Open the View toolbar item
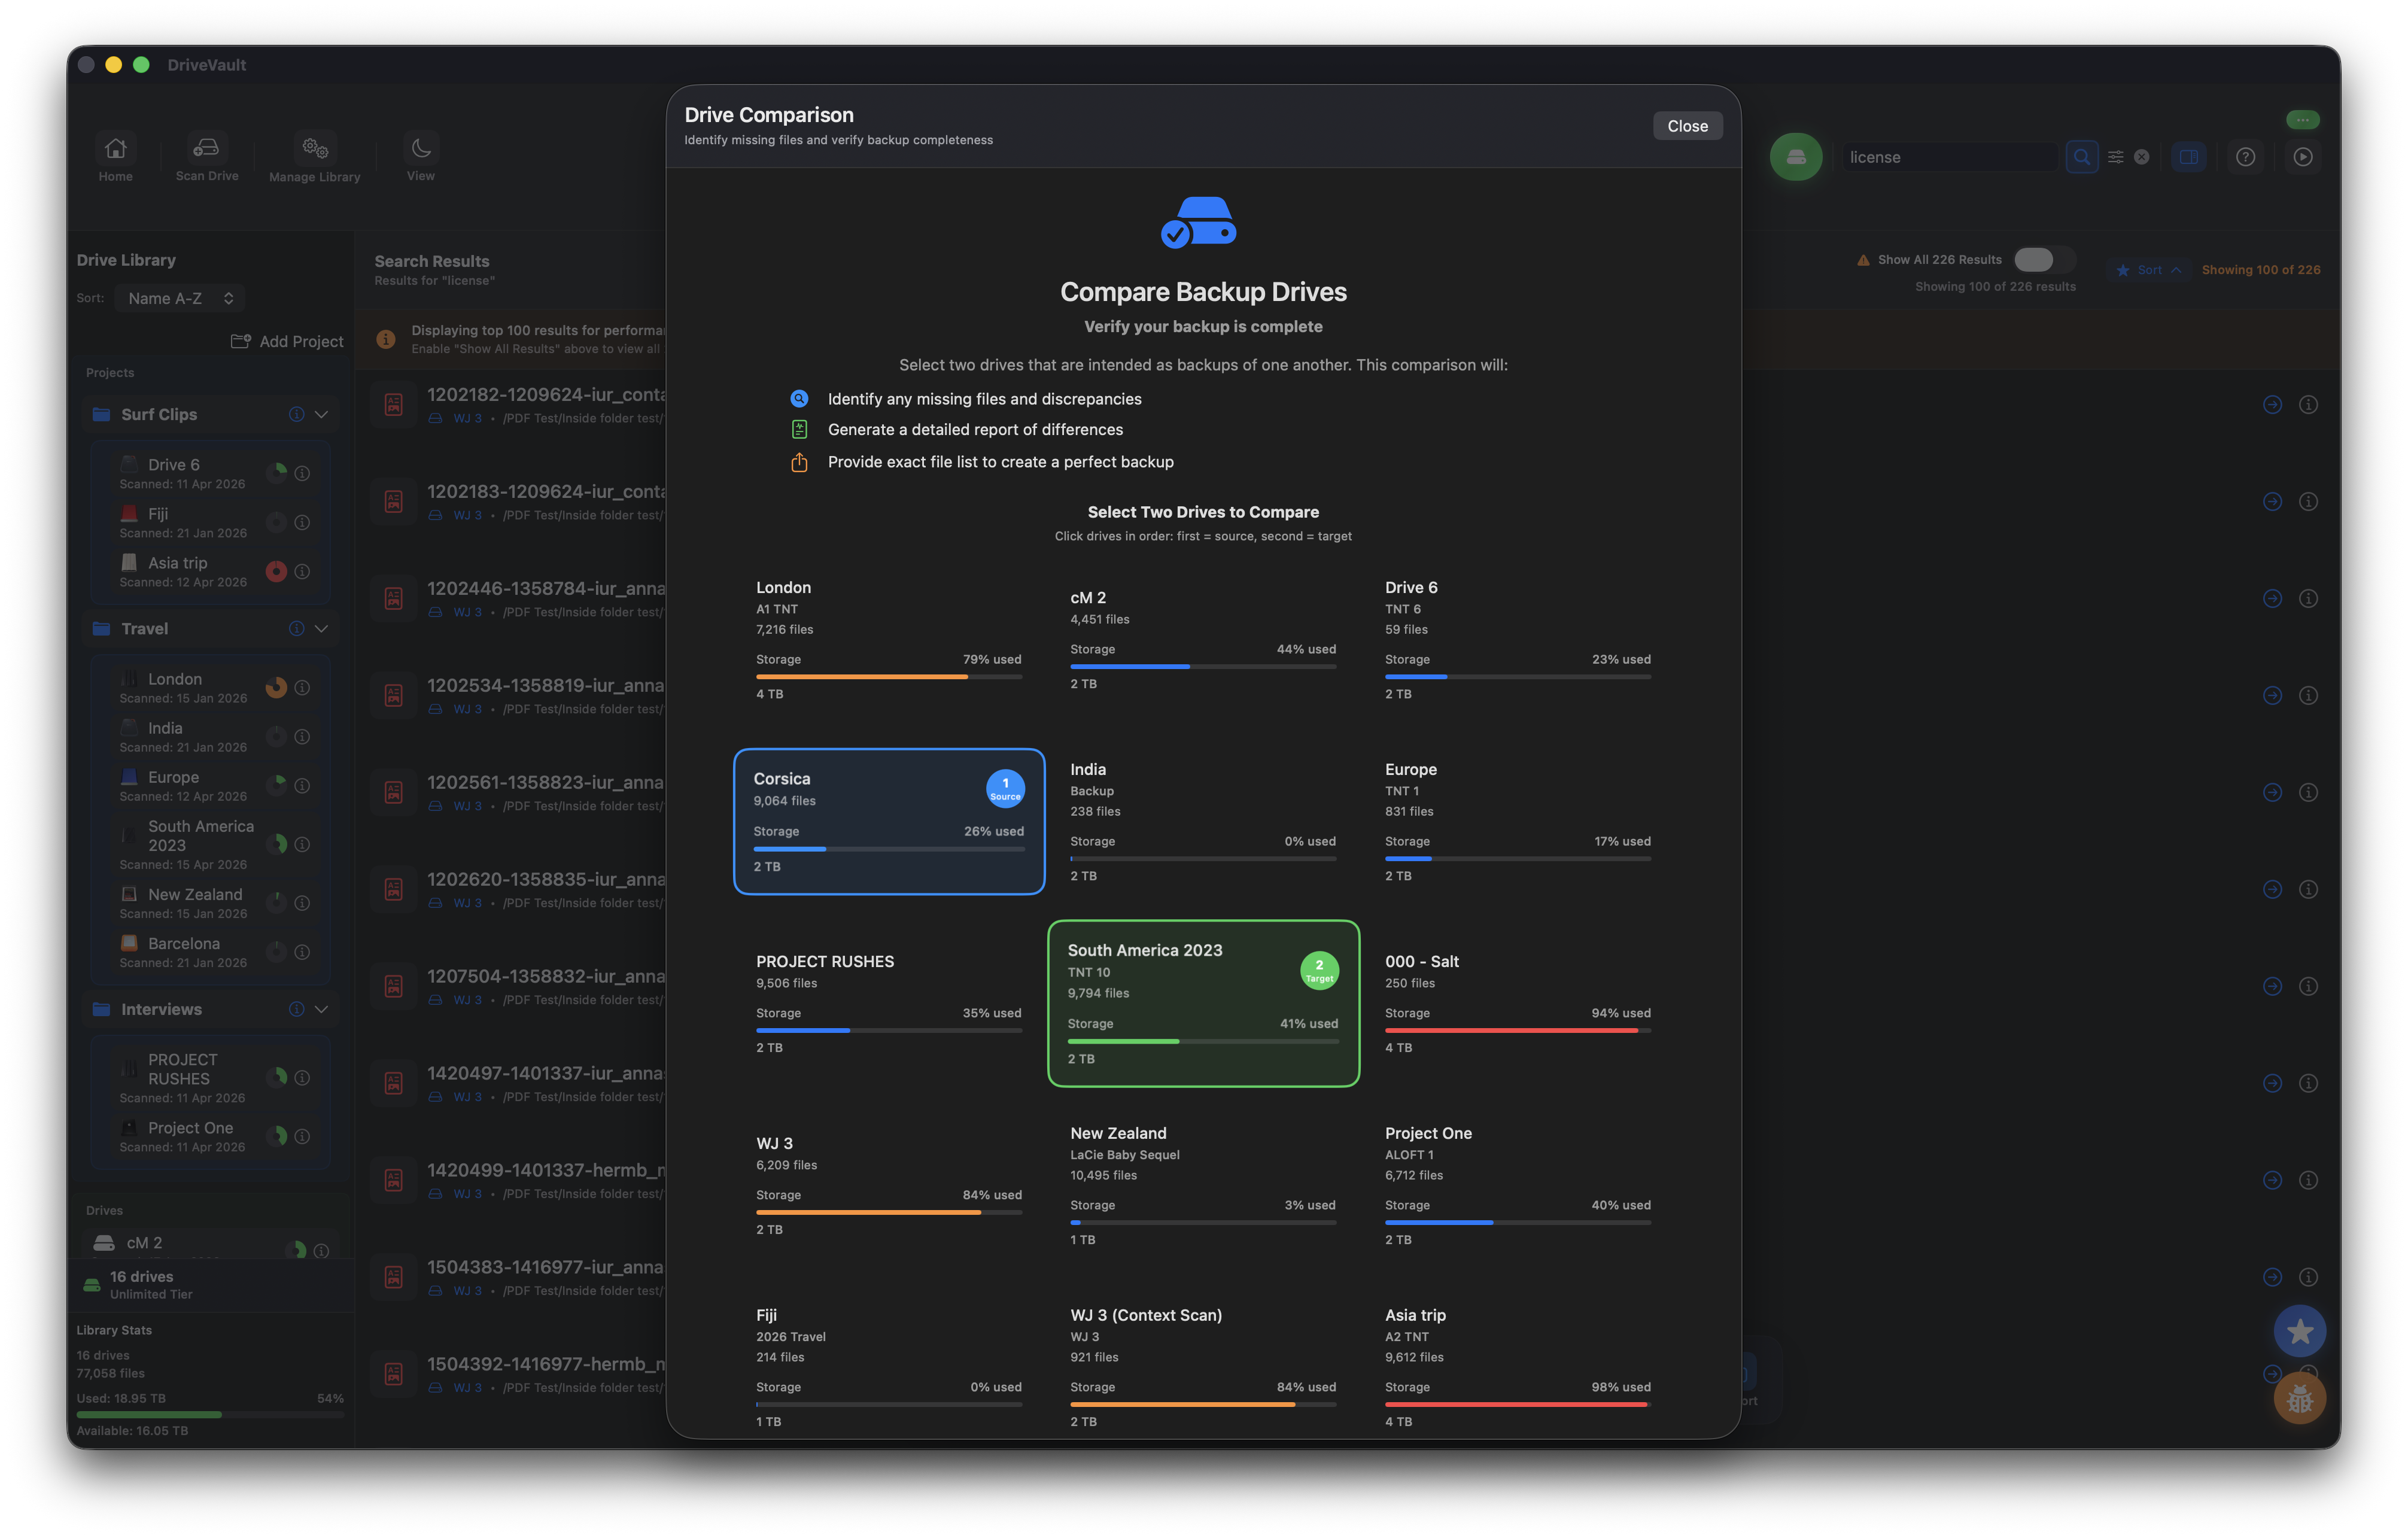This screenshot has height=1538, width=2408. point(420,158)
